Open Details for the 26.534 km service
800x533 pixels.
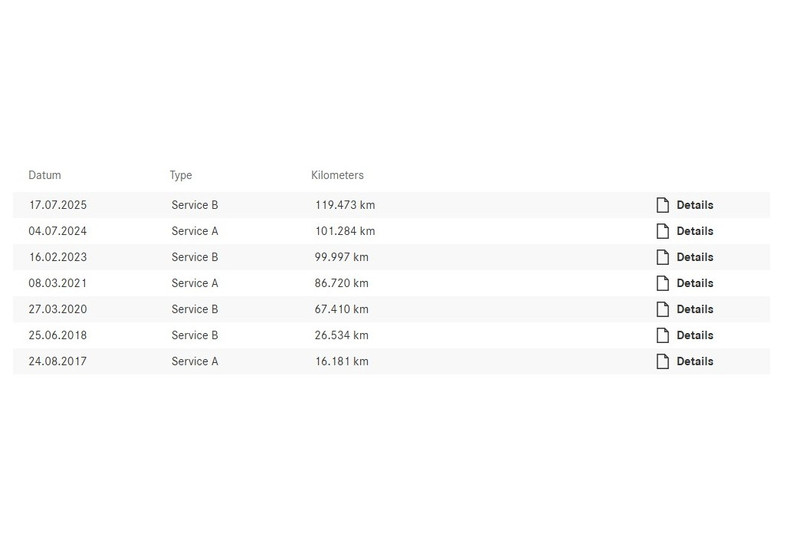(694, 335)
